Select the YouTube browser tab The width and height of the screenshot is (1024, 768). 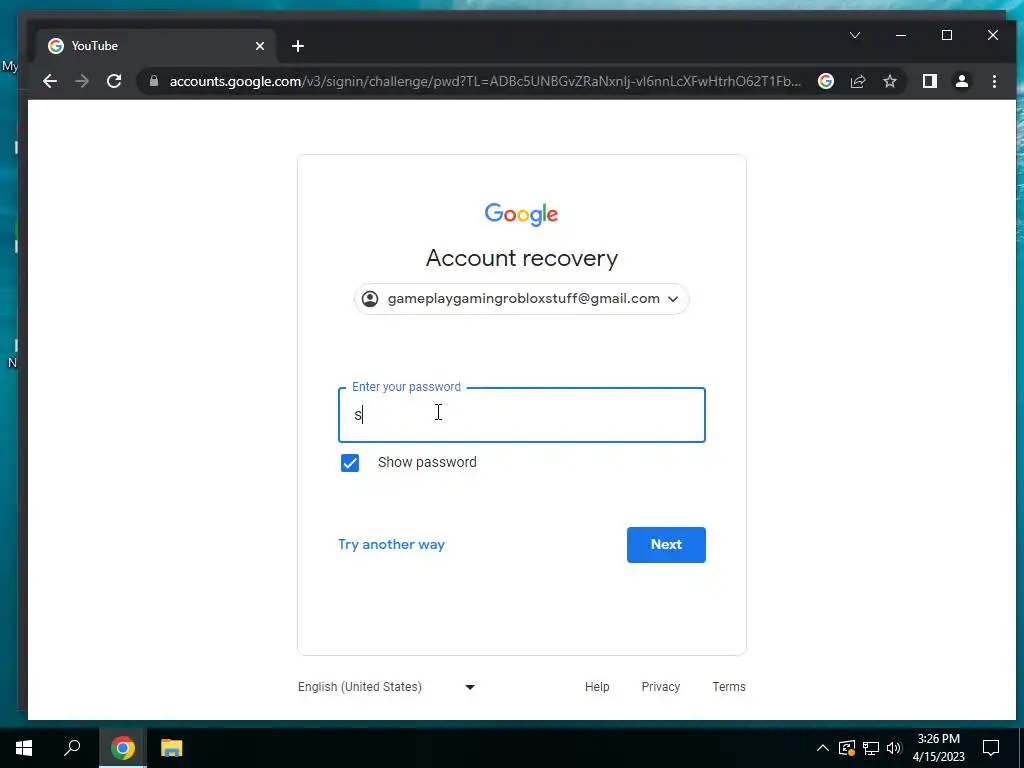157,46
